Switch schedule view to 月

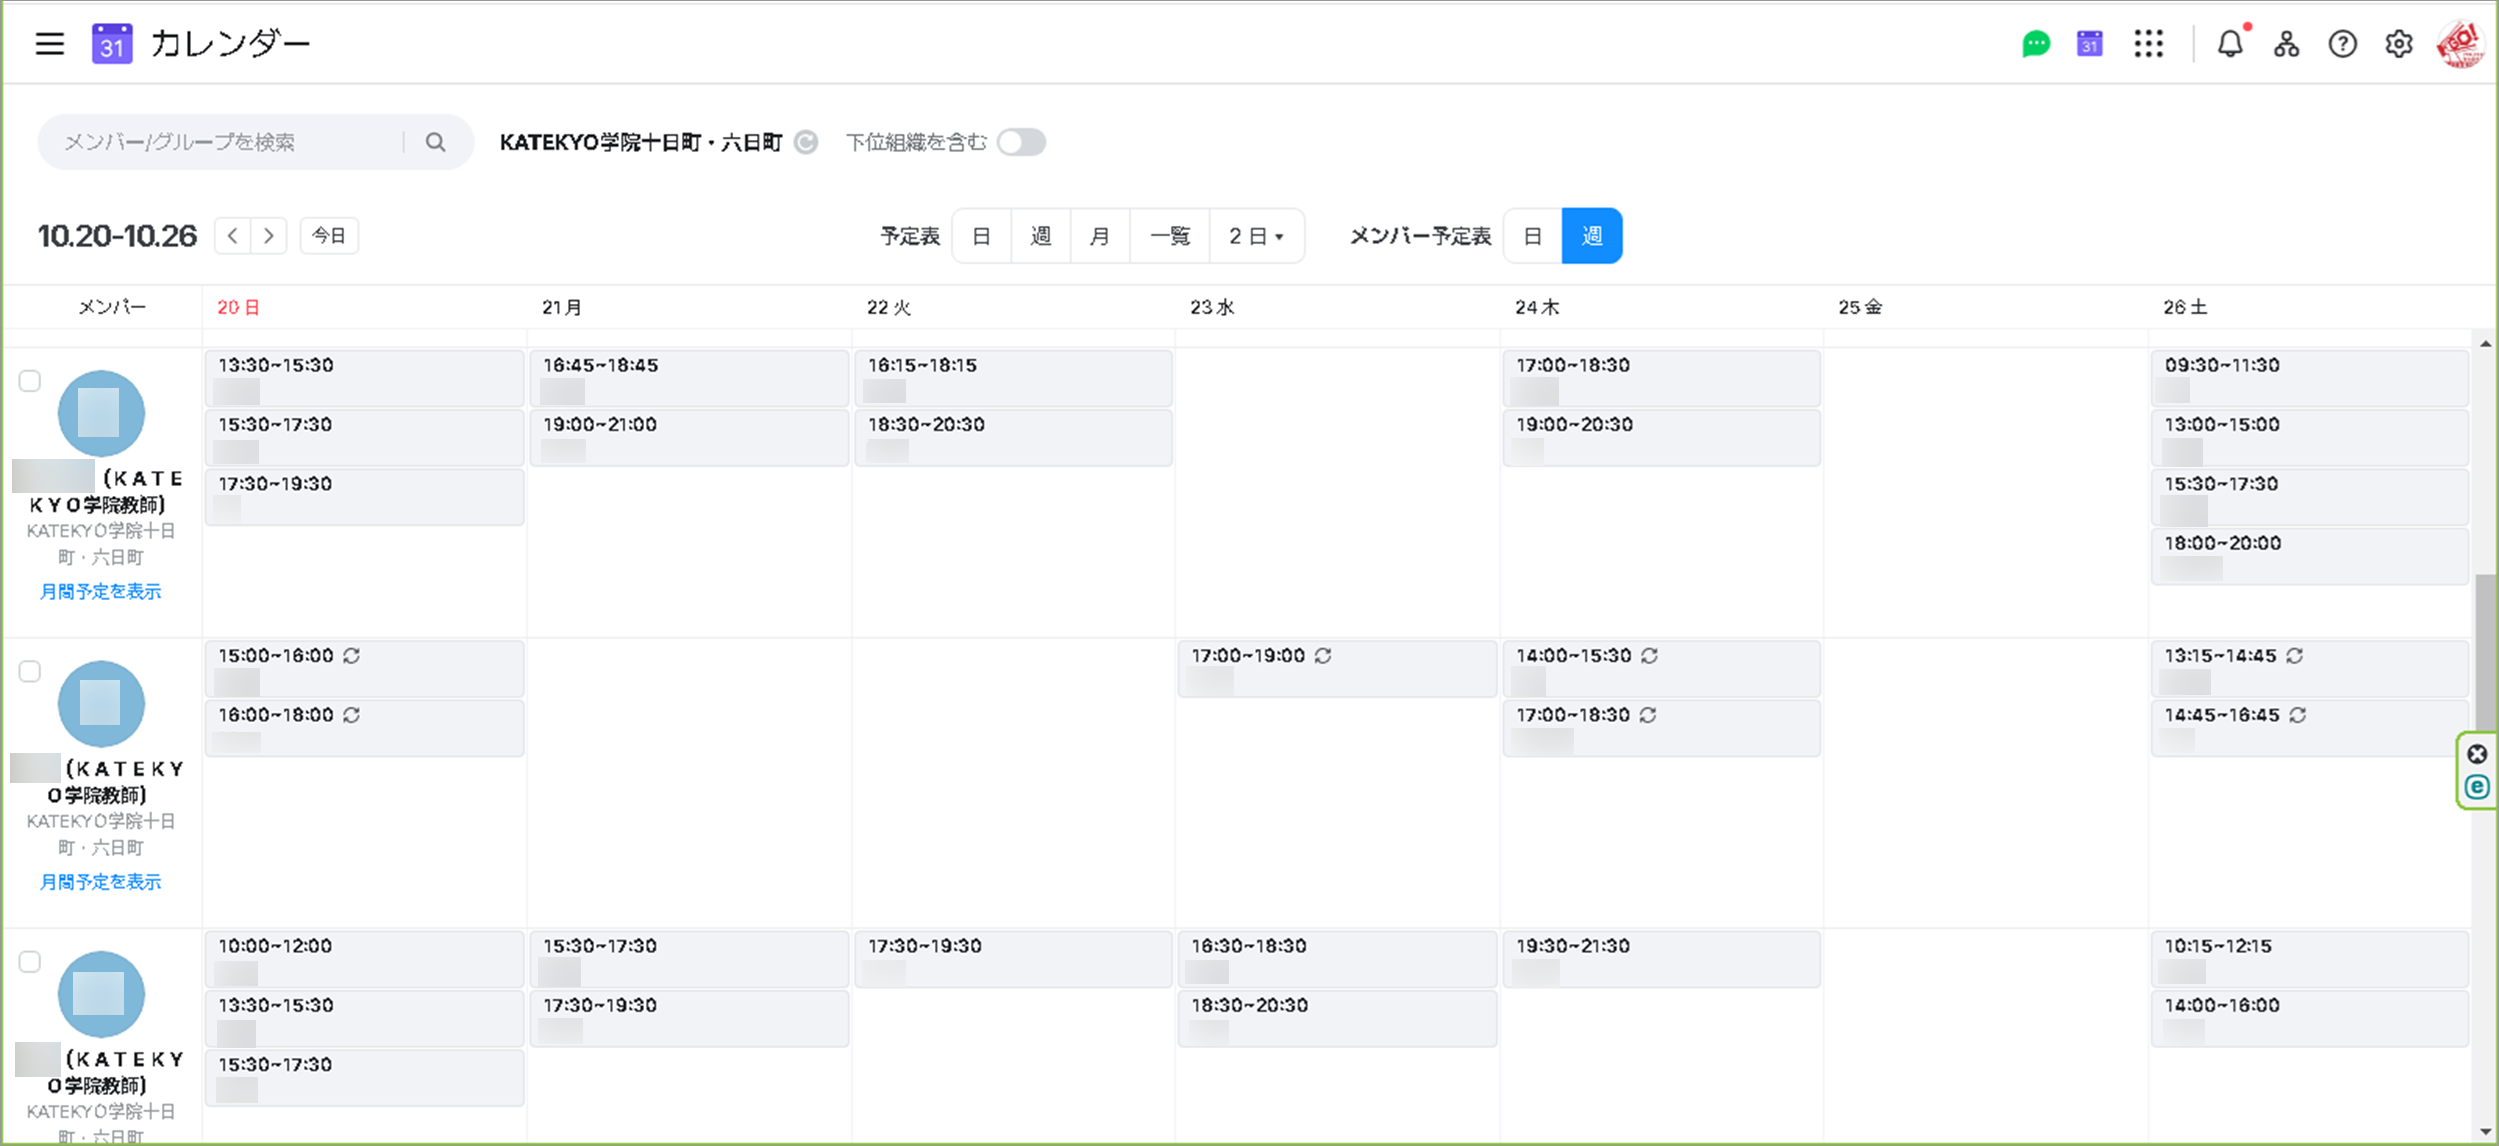coord(1099,236)
